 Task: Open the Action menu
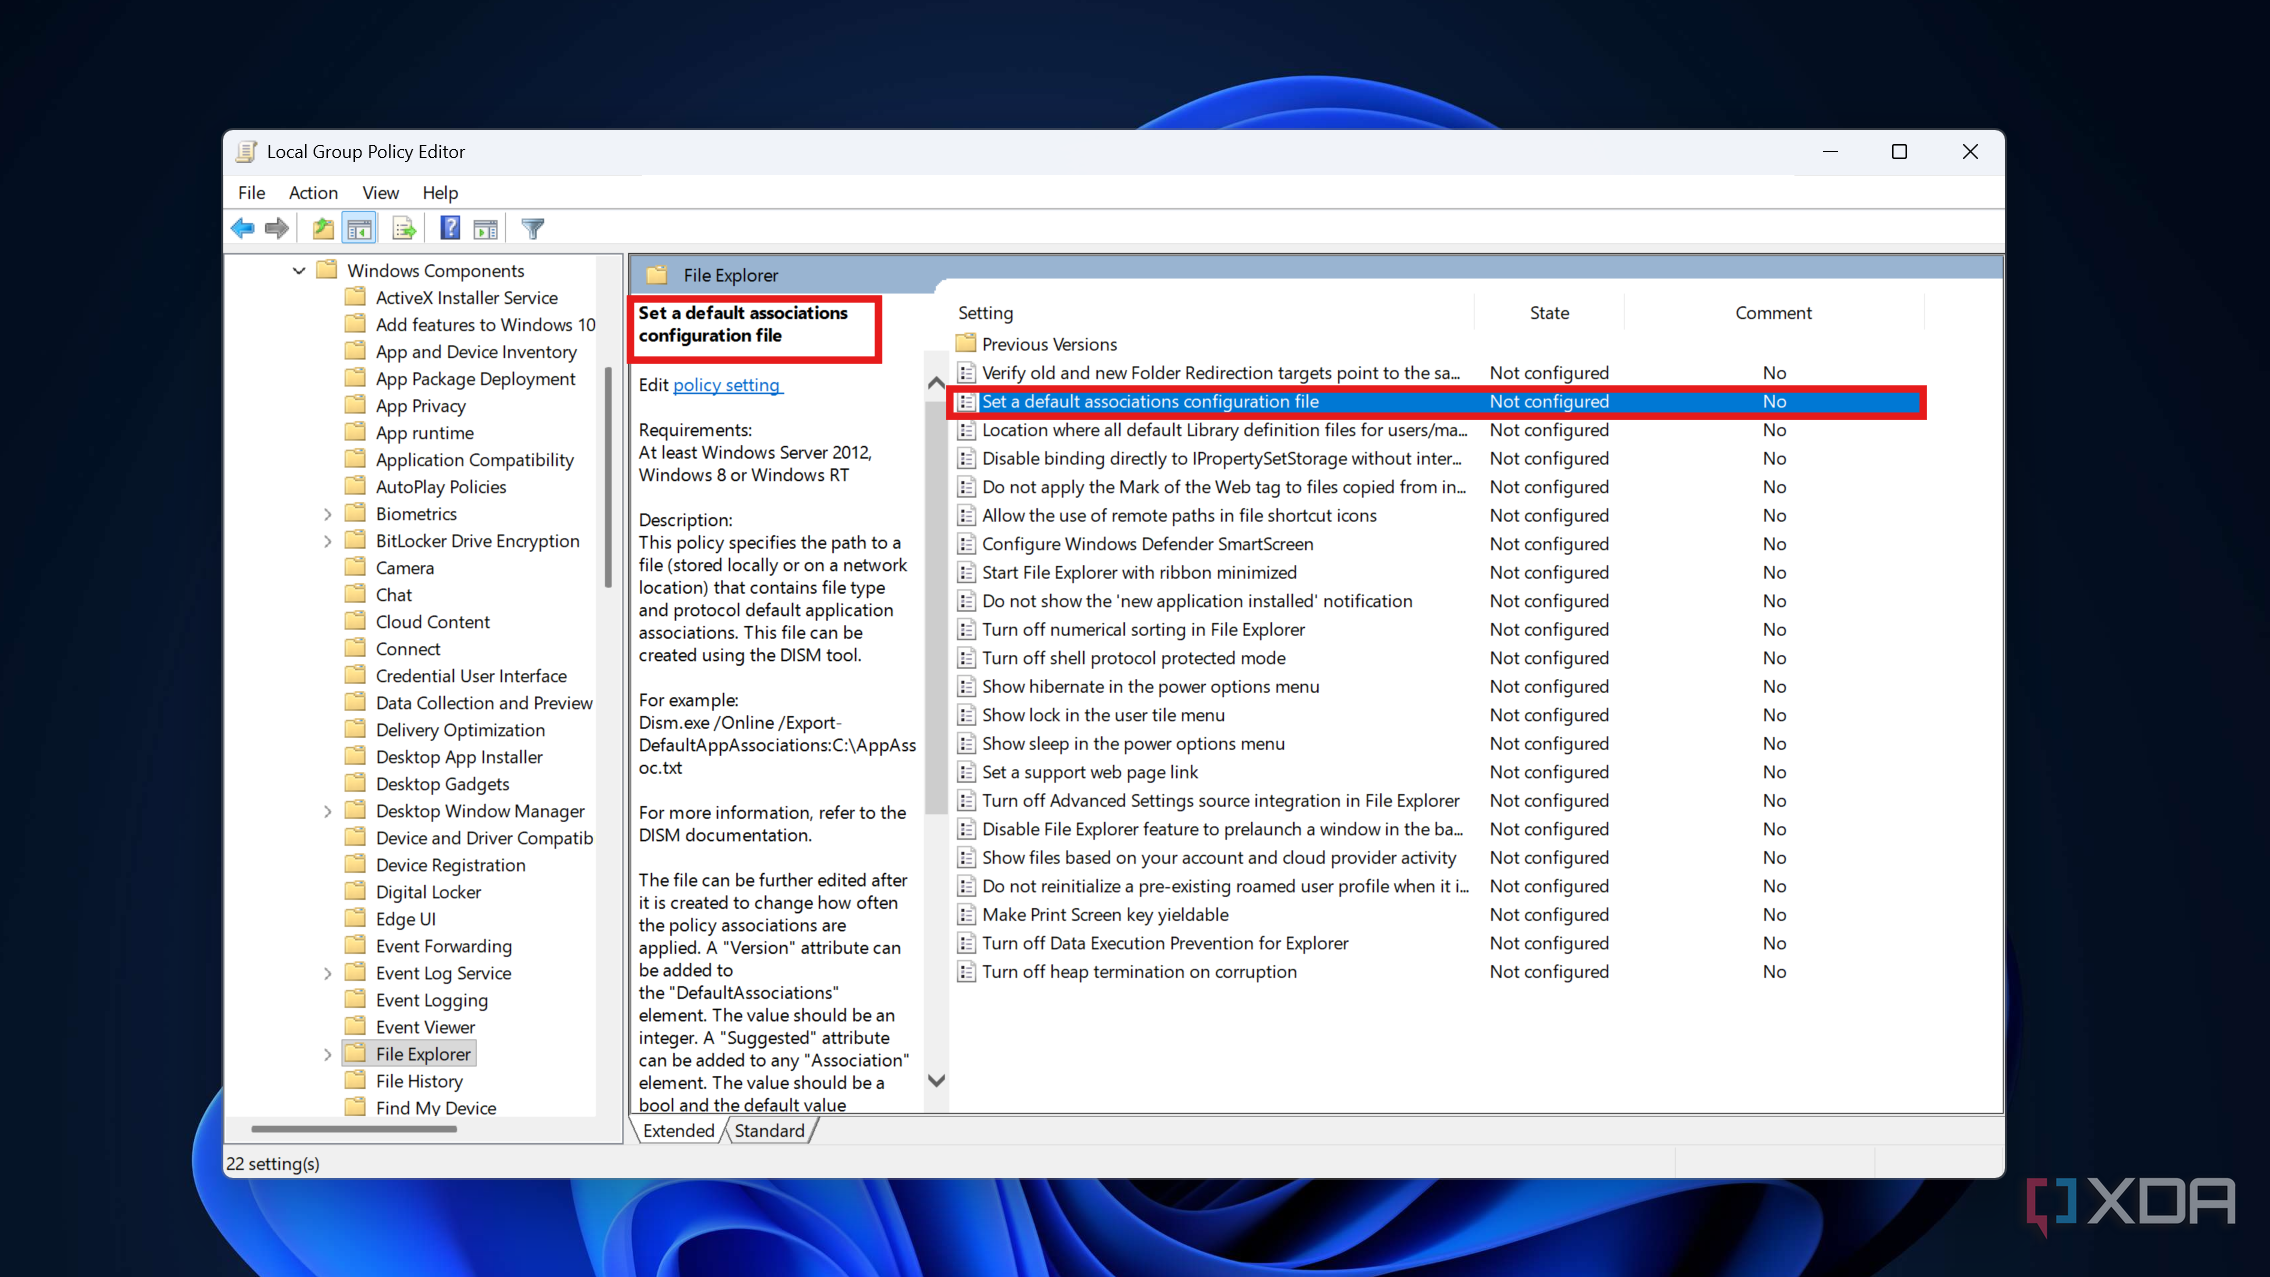pos(313,192)
